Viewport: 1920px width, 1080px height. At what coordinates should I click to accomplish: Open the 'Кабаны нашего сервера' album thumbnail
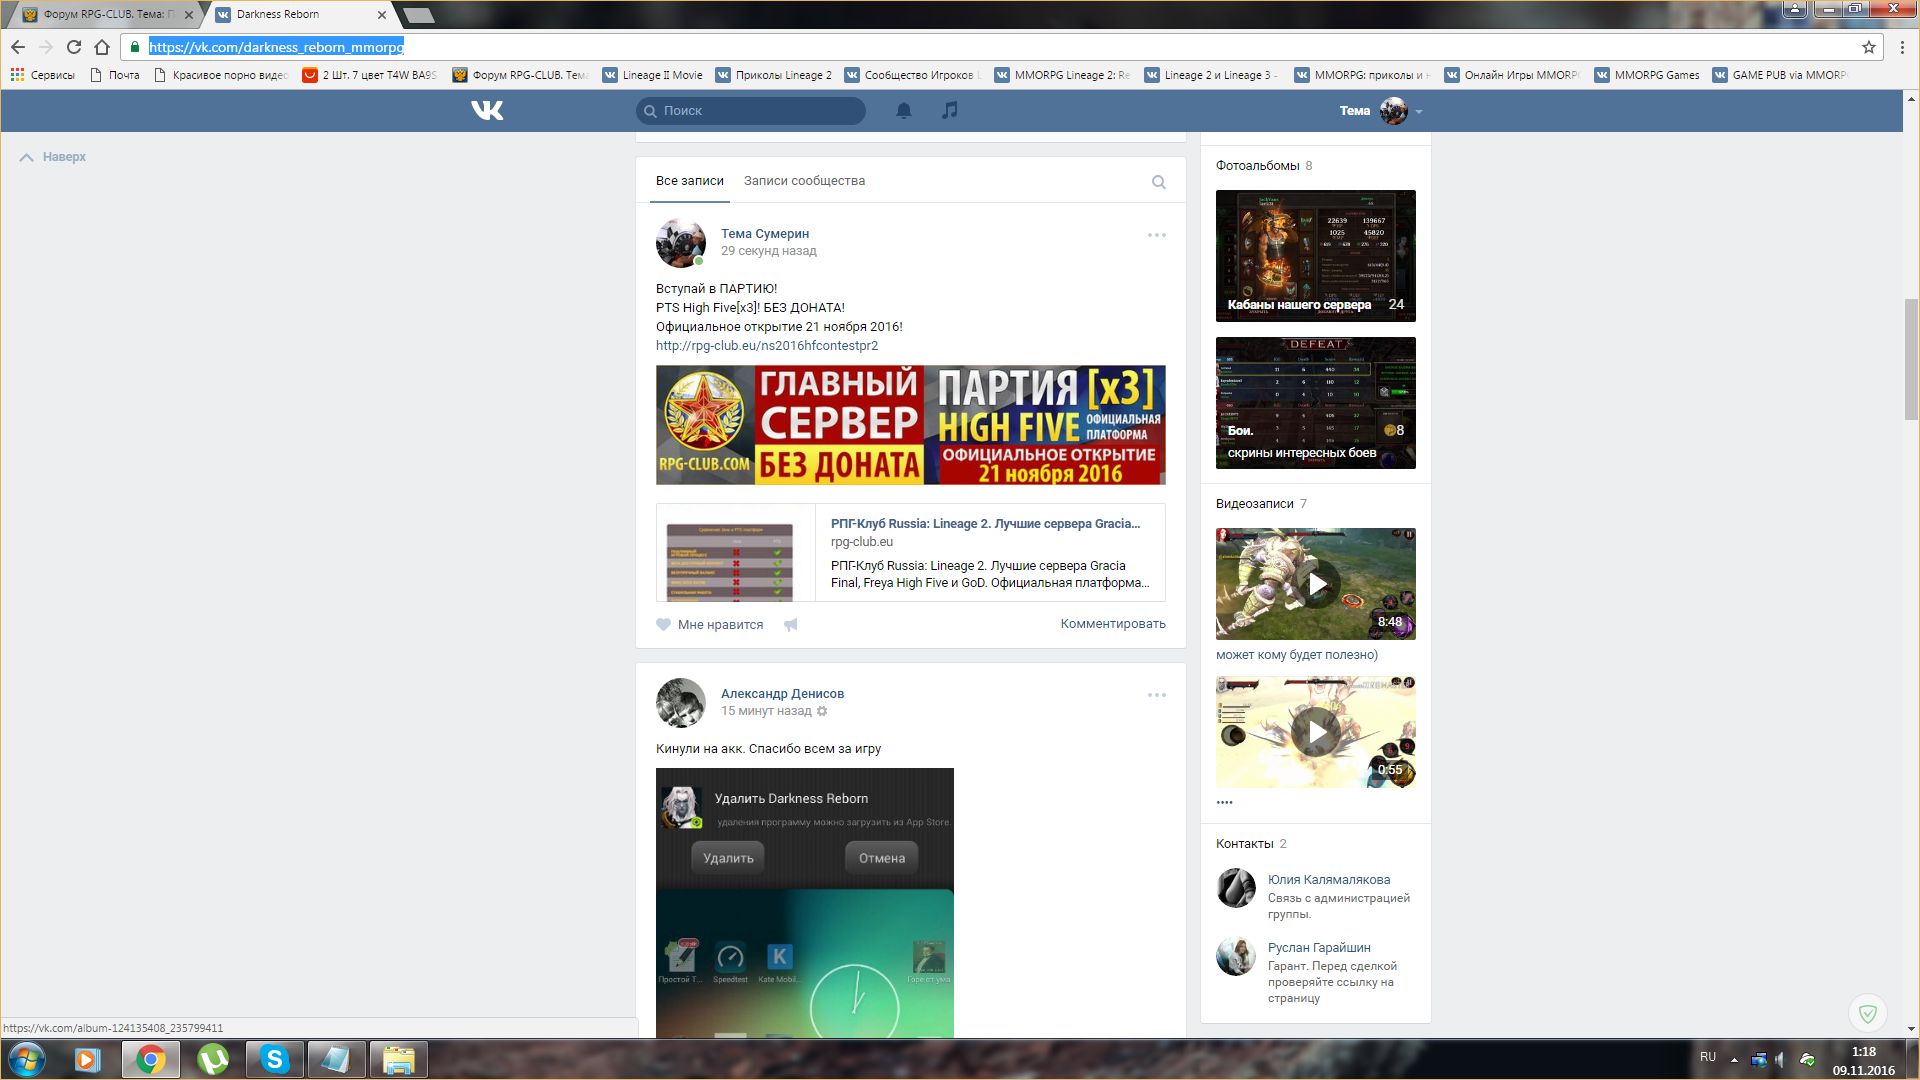pyautogui.click(x=1316, y=256)
